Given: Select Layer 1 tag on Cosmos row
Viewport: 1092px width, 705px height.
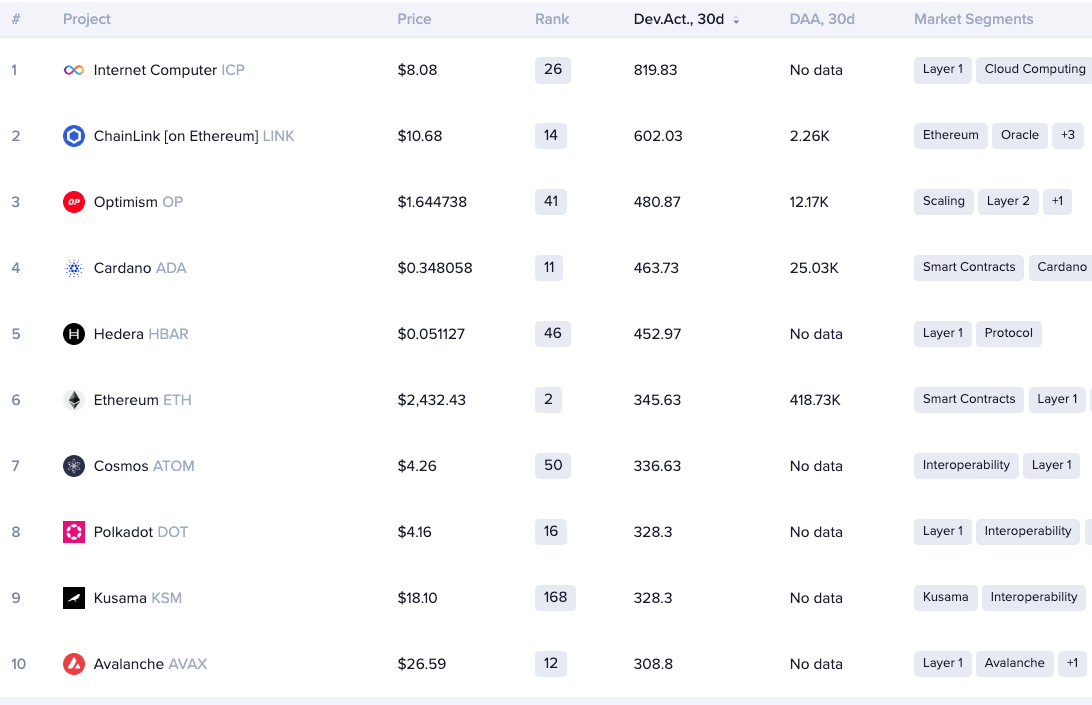Looking at the screenshot, I should [1052, 465].
